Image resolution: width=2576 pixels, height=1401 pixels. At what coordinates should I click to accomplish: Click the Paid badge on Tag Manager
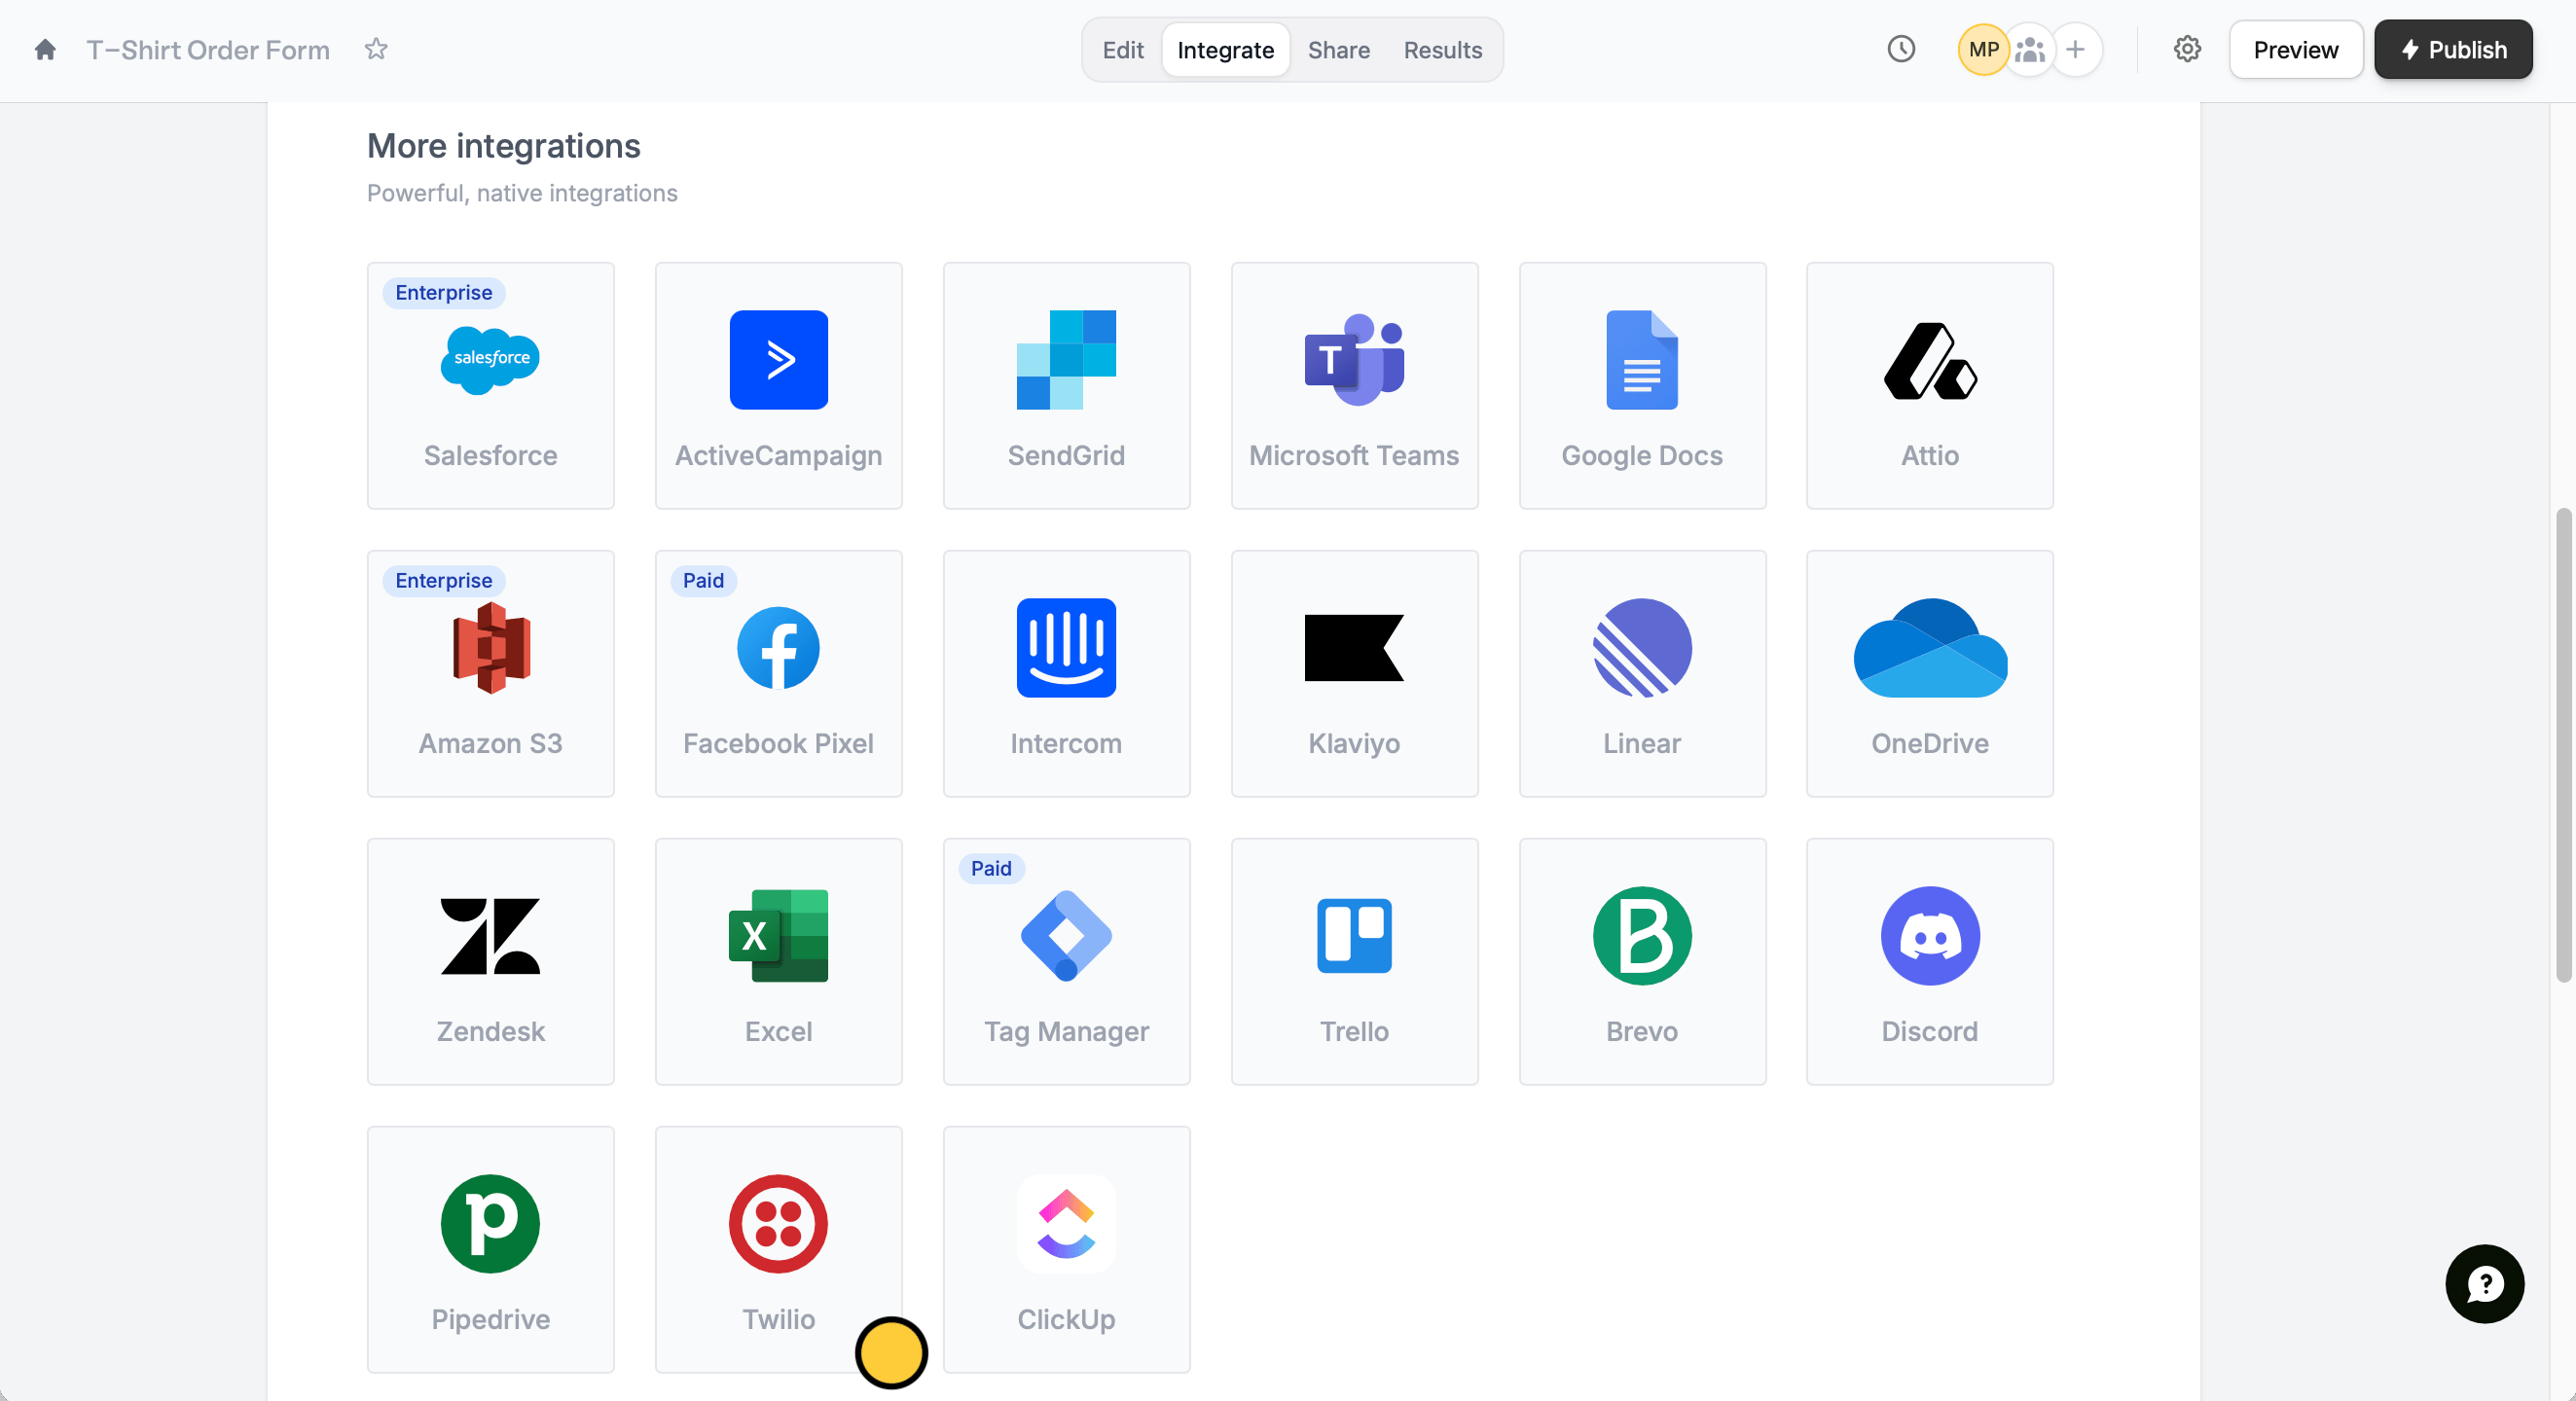point(991,868)
